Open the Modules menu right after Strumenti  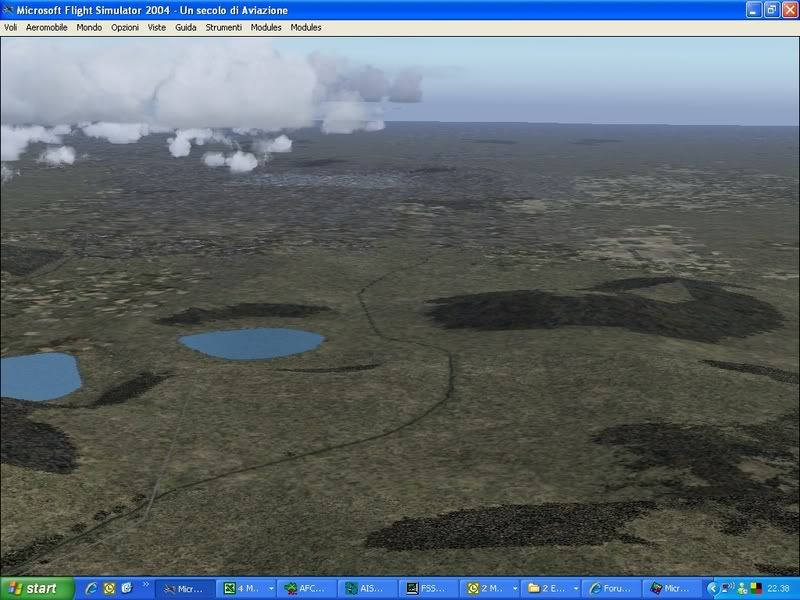(266, 28)
